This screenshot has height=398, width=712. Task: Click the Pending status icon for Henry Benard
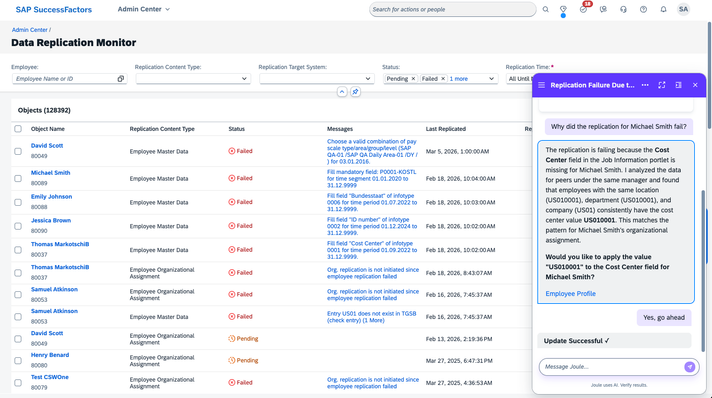pyautogui.click(x=232, y=360)
